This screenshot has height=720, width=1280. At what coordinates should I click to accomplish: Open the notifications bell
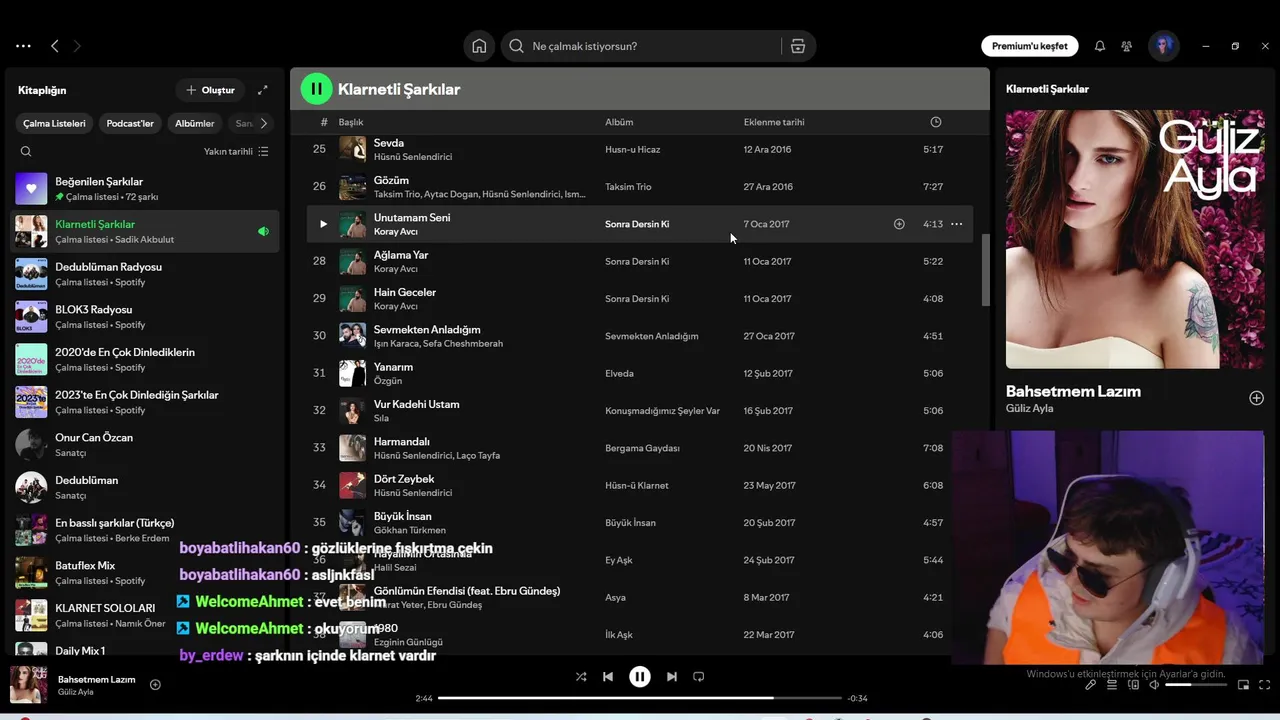[1100, 46]
